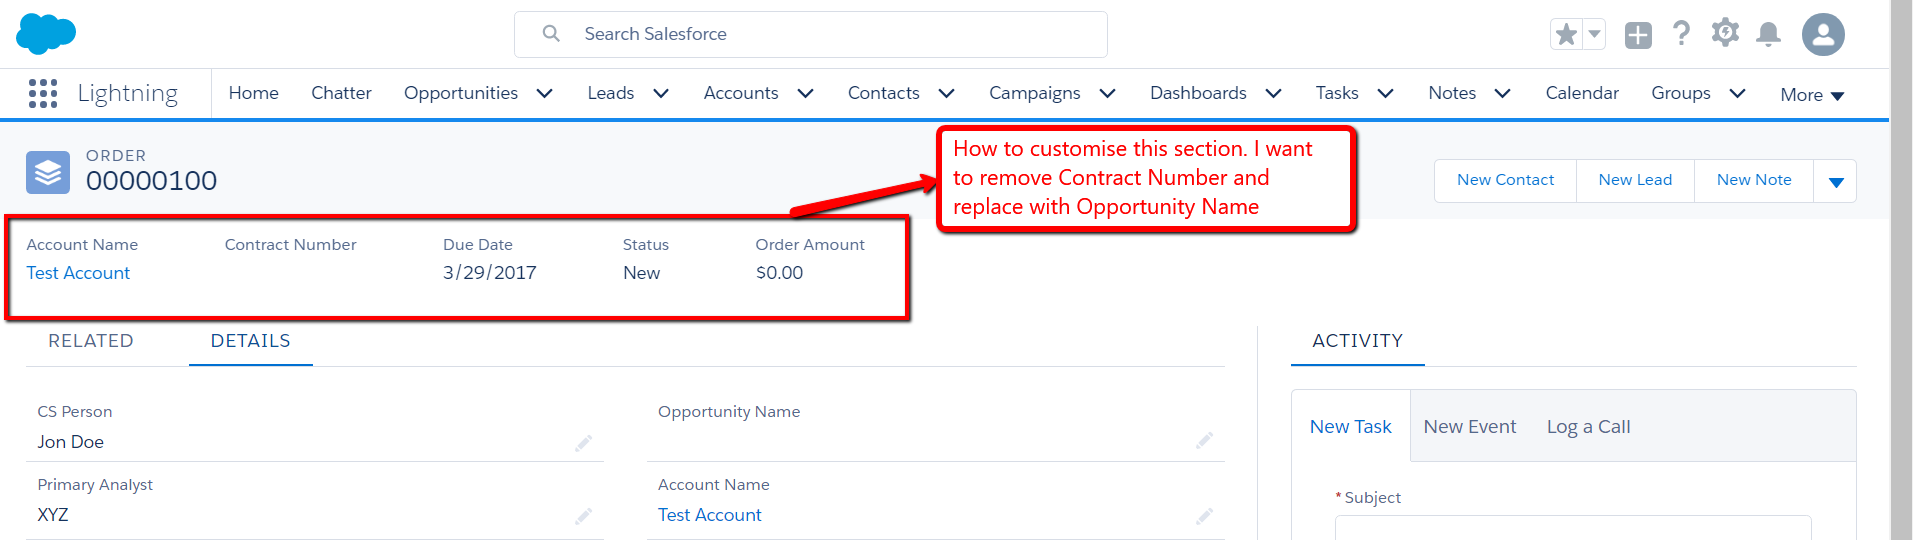This screenshot has height=540, width=1913.
Task: Click the Favorites star icon
Action: [1566, 35]
